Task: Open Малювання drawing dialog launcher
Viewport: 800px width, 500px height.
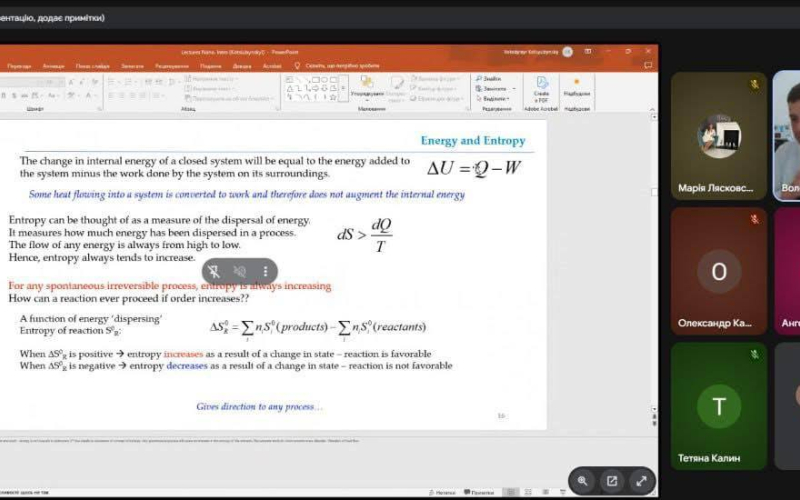Action: click(467, 109)
